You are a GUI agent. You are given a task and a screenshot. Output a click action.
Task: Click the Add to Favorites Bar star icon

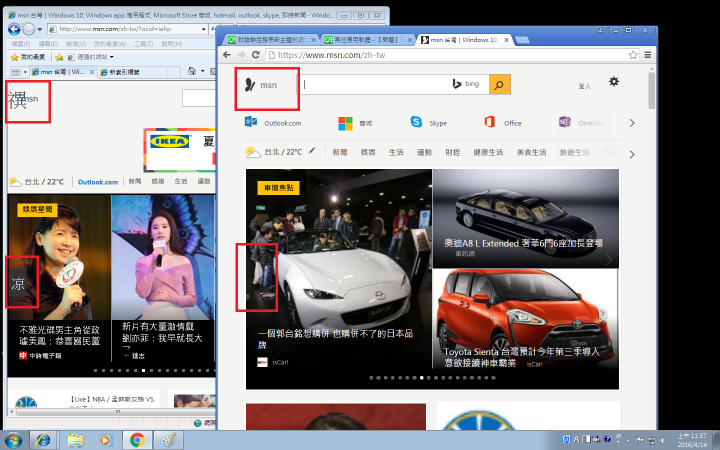click(x=59, y=57)
